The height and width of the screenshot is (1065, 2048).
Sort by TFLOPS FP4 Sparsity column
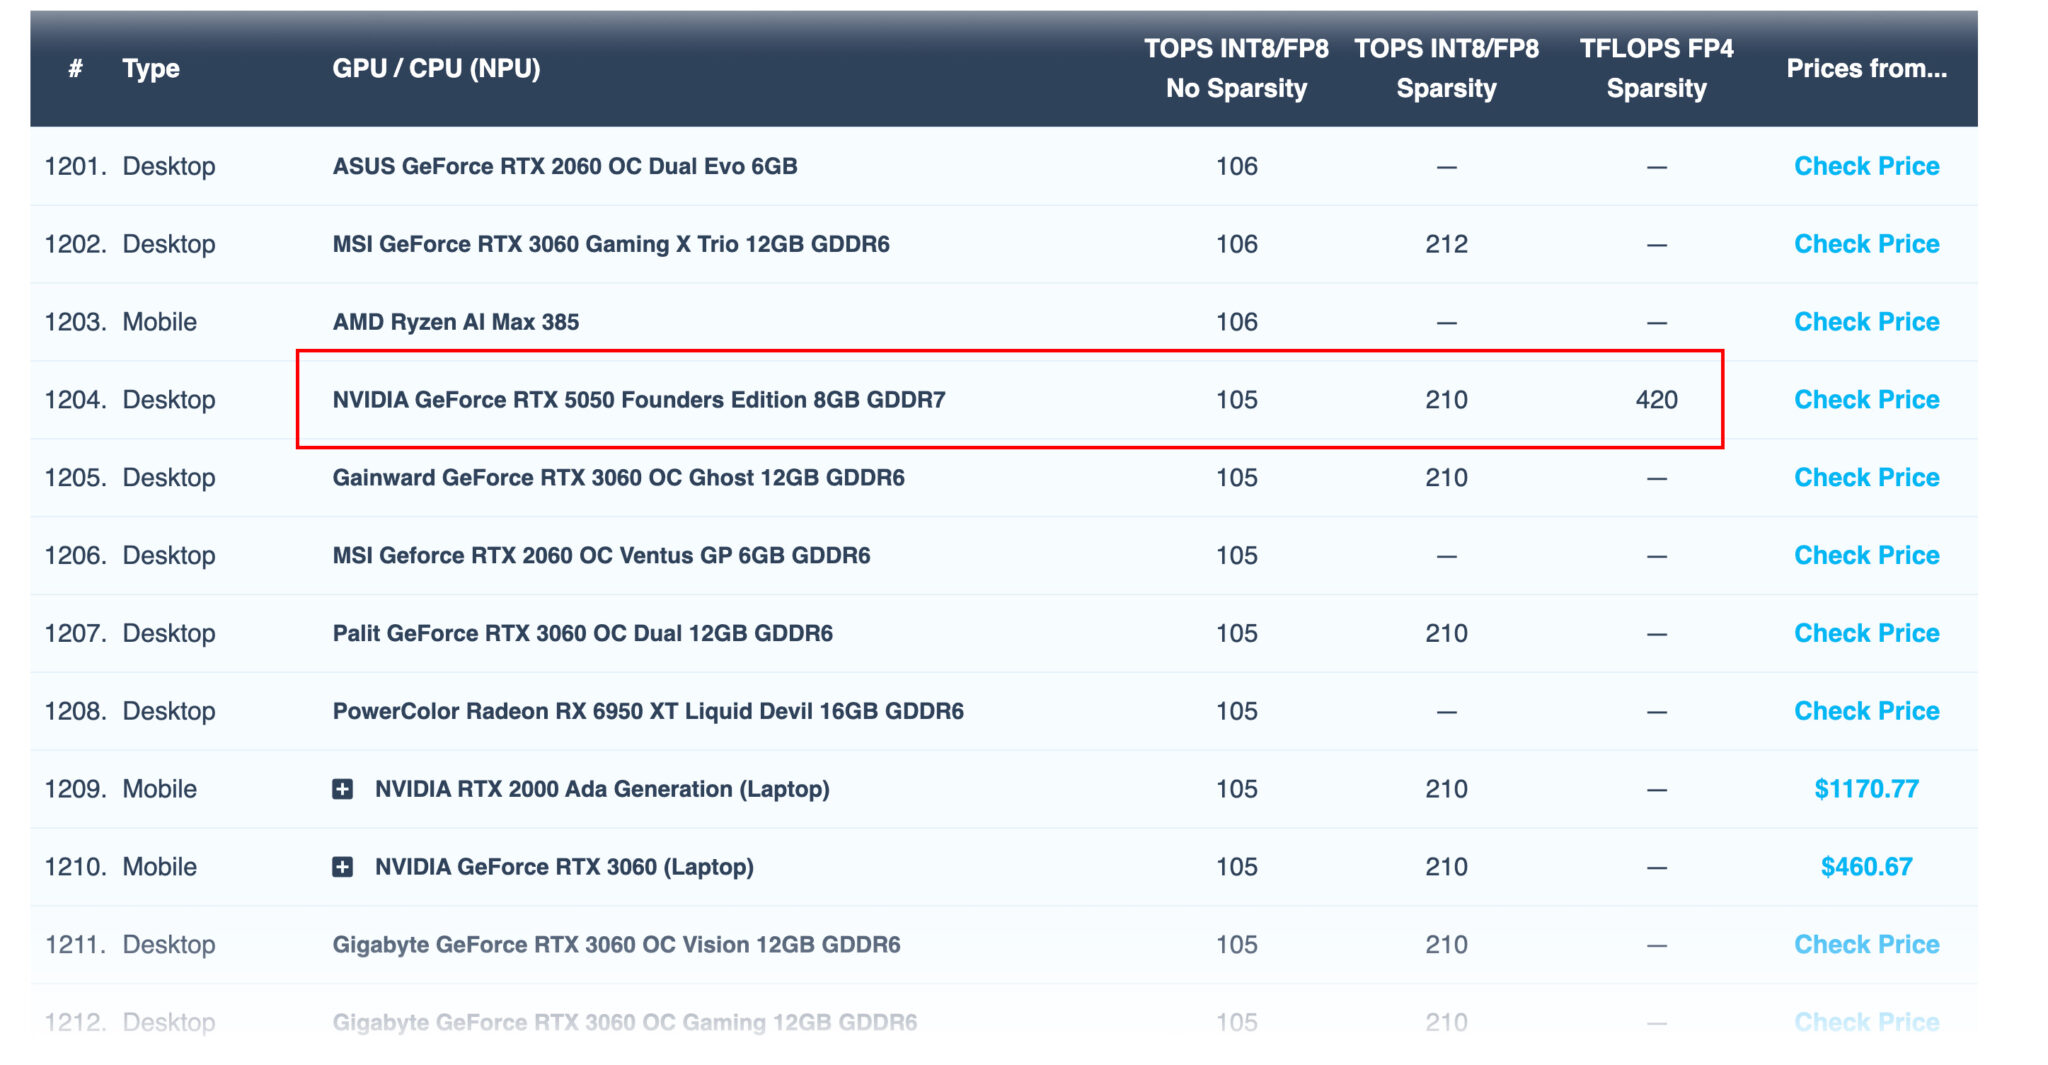point(1656,68)
